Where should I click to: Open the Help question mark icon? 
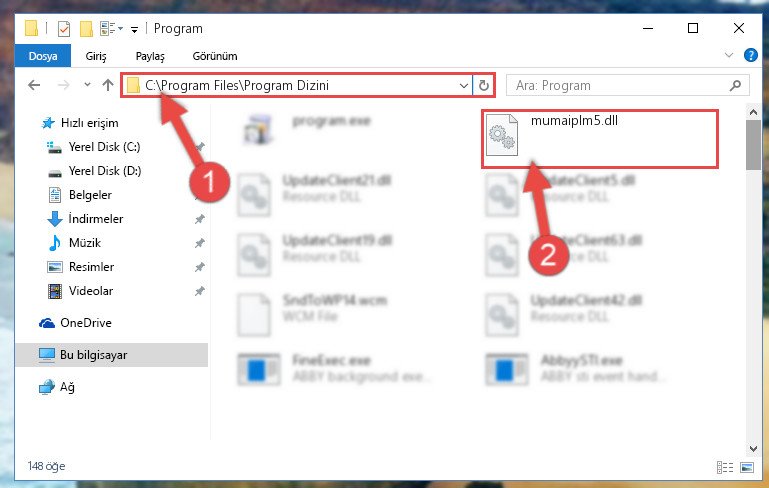click(750, 55)
